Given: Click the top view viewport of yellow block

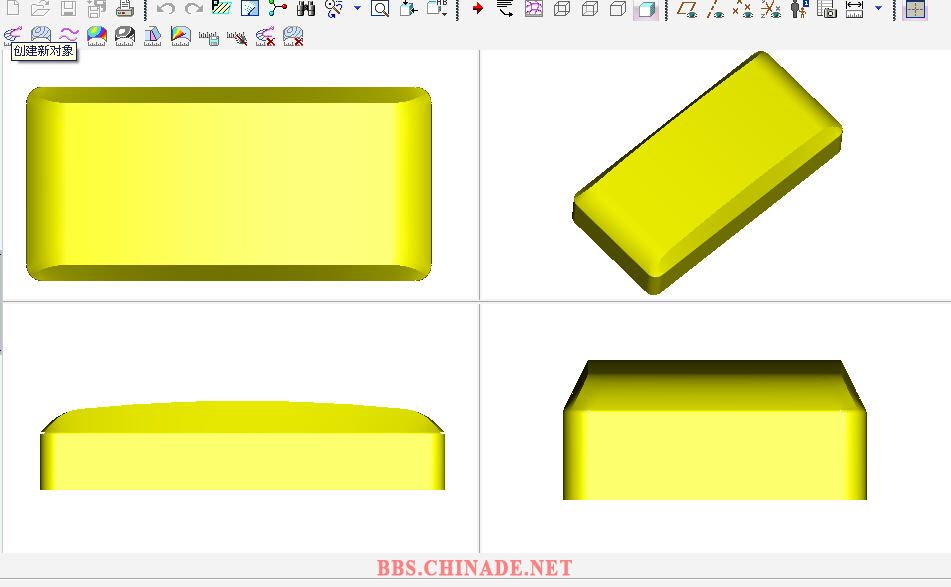Looking at the screenshot, I should coord(229,183).
